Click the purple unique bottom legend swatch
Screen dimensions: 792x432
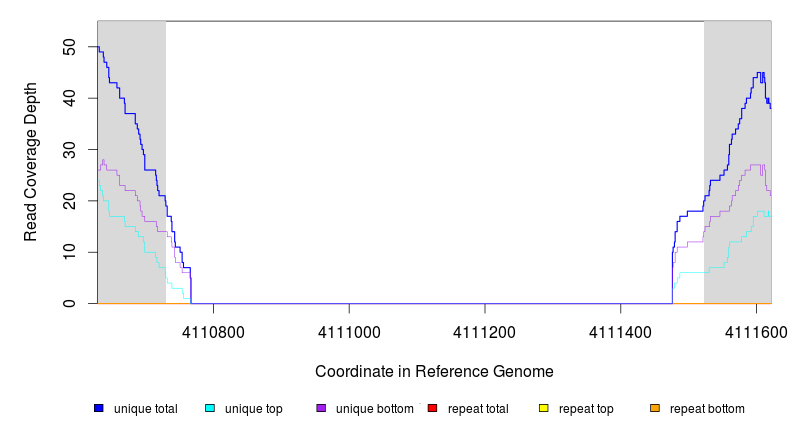pyautogui.click(x=321, y=408)
